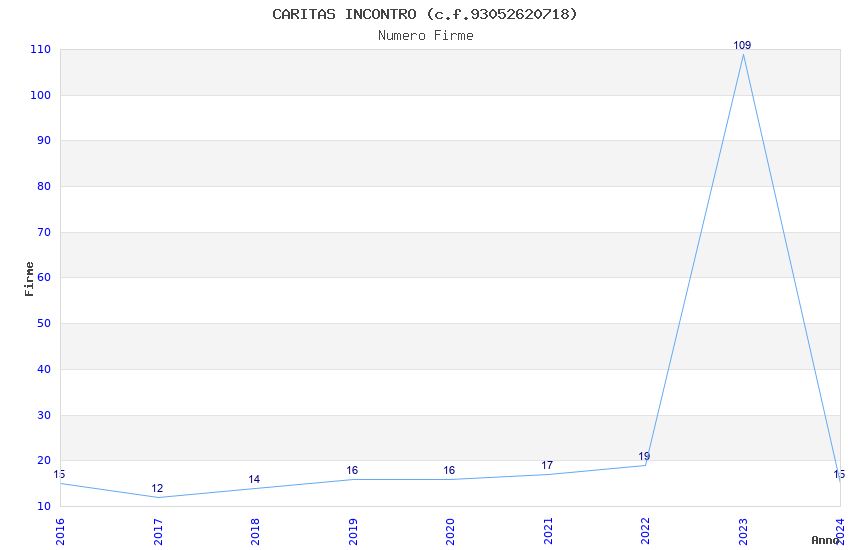Click the chart title CARITAS INCONTRO (c.f.93052620718)
Screen dimensions: 850x550
(x=424, y=14)
